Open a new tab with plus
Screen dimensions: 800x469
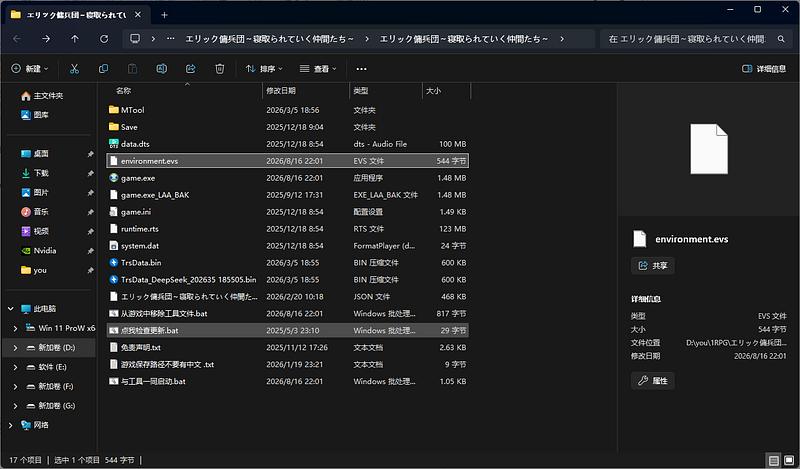point(164,15)
